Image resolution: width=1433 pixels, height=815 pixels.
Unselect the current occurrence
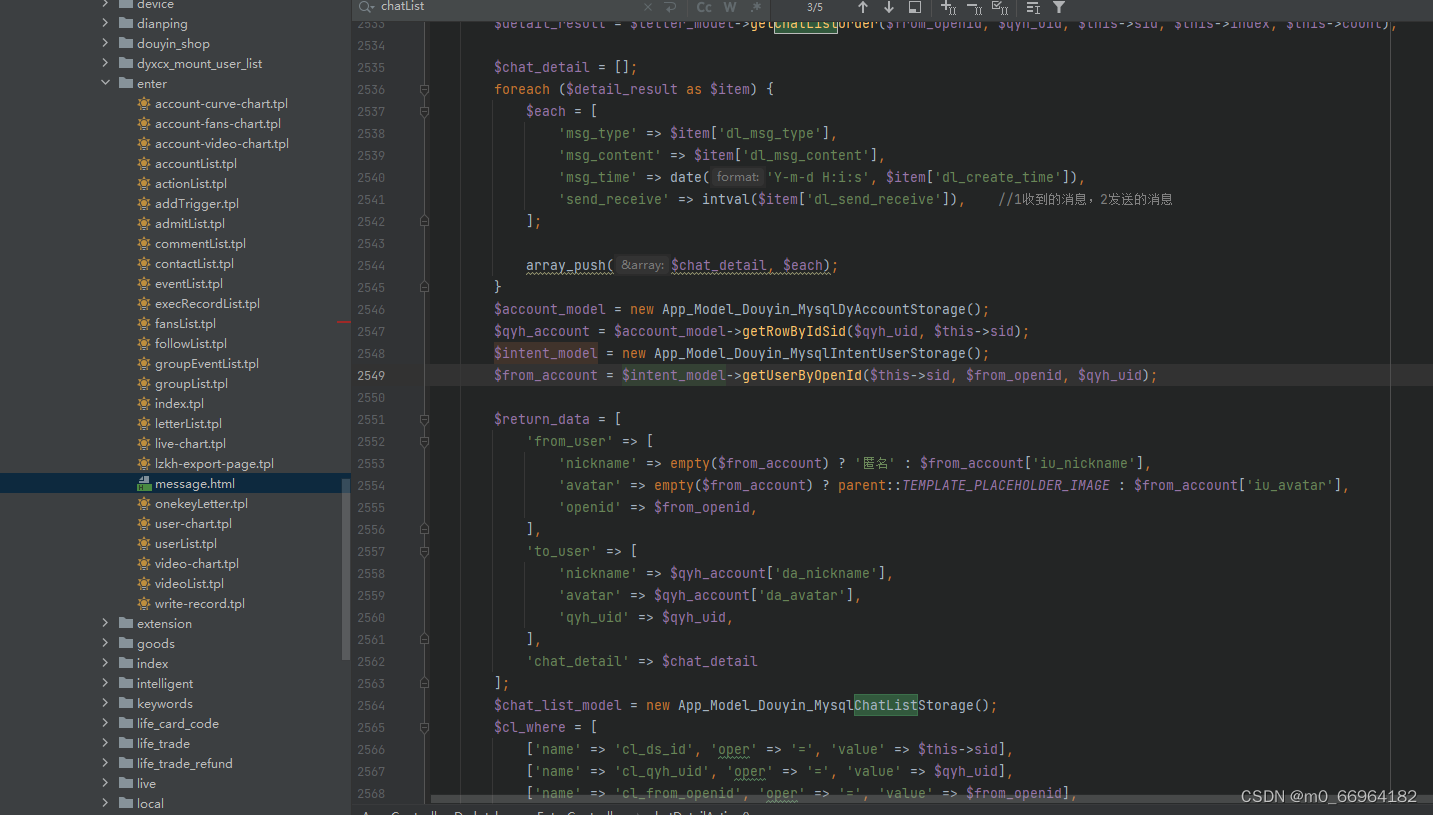tap(974, 7)
